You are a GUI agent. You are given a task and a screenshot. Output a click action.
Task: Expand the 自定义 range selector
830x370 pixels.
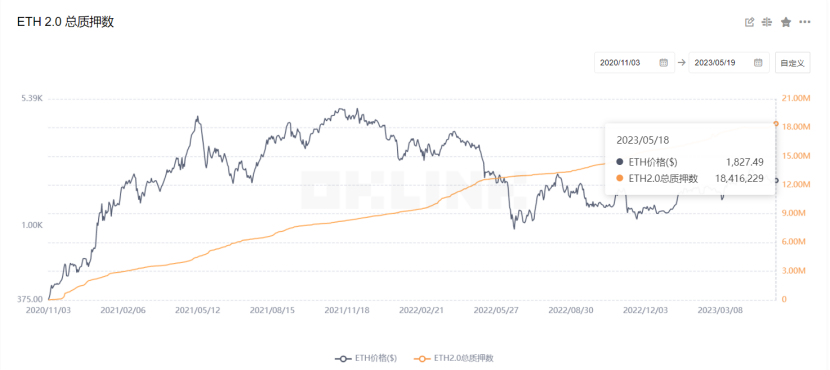(x=792, y=62)
